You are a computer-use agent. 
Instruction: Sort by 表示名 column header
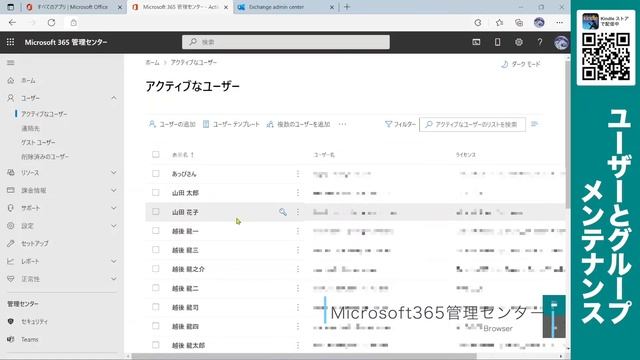point(183,155)
